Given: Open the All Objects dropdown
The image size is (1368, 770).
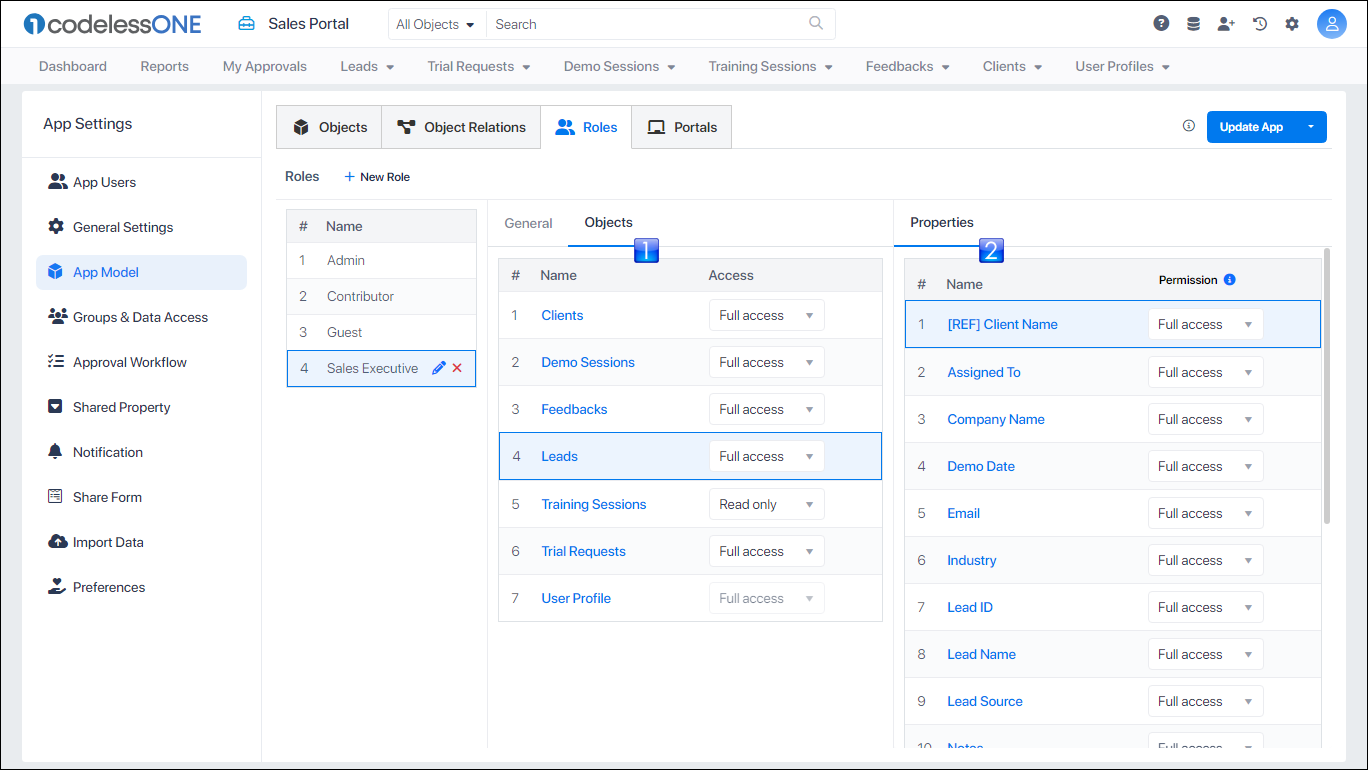Looking at the screenshot, I should [436, 24].
